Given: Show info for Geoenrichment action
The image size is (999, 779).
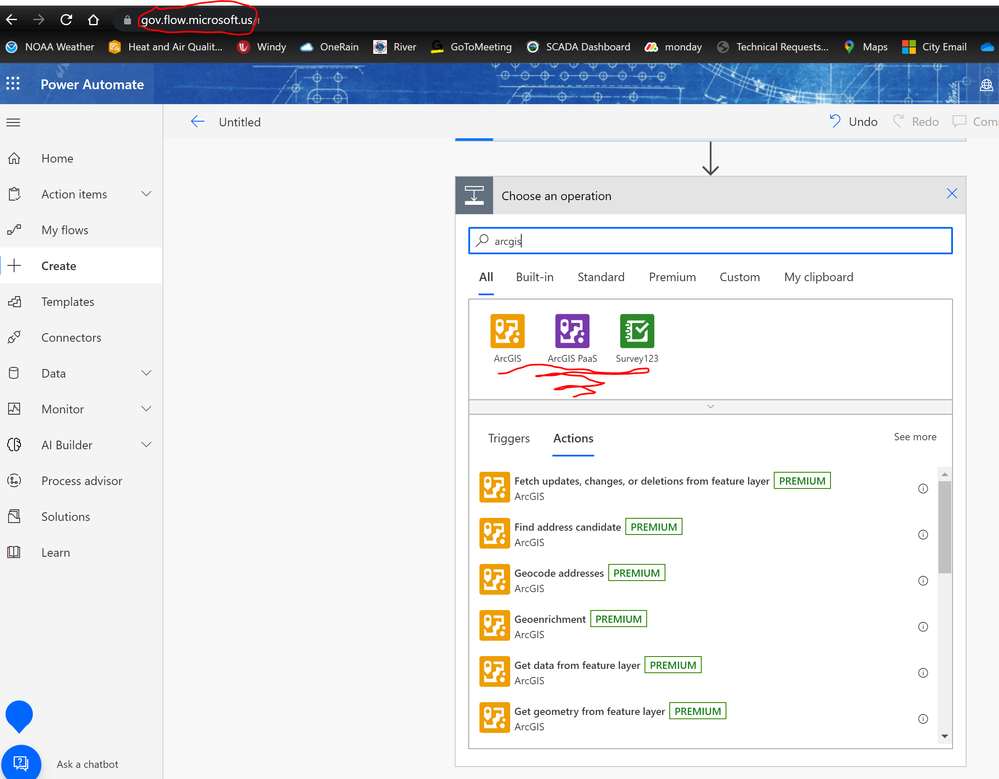Looking at the screenshot, I should click(x=923, y=627).
